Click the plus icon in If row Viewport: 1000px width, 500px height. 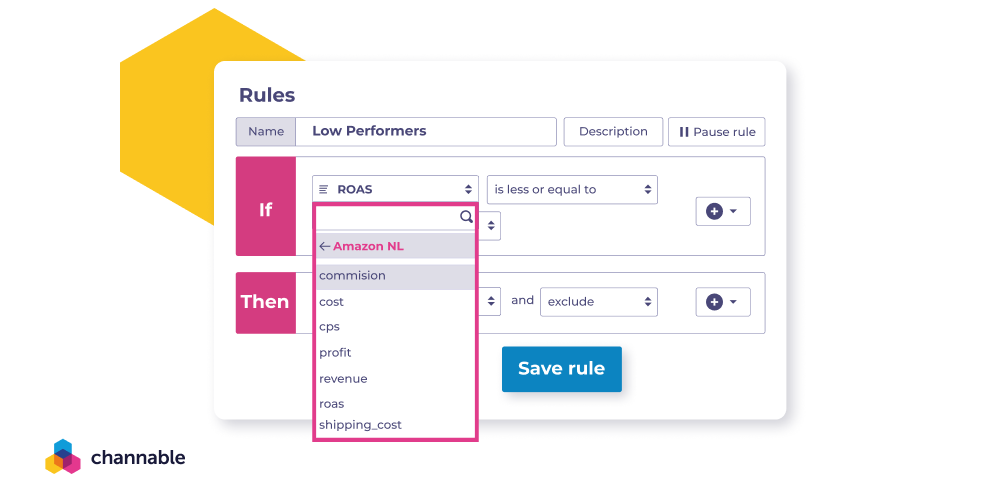pyautogui.click(x=714, y=211)
